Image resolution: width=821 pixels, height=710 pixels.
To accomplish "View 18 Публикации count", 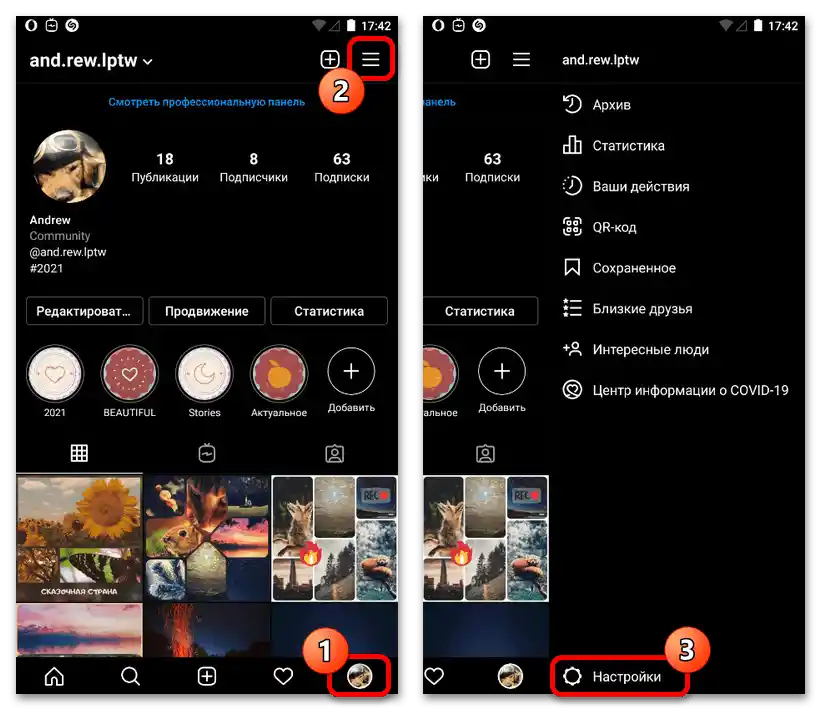I will (x=165, y=167).
